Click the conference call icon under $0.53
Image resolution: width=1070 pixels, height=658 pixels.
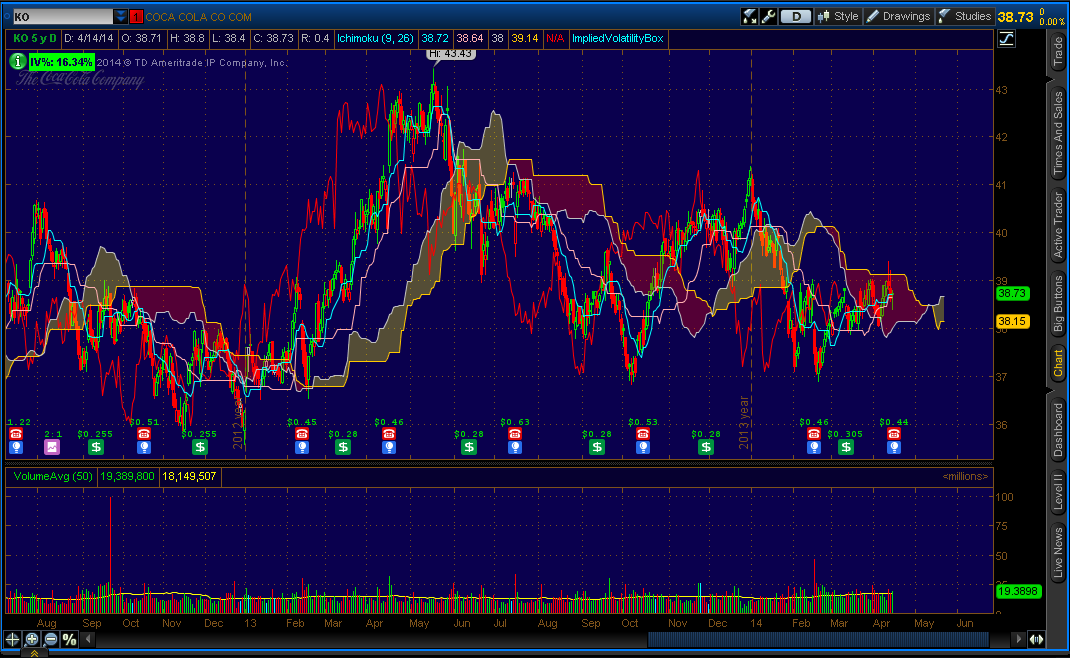(x=643, y=434)
